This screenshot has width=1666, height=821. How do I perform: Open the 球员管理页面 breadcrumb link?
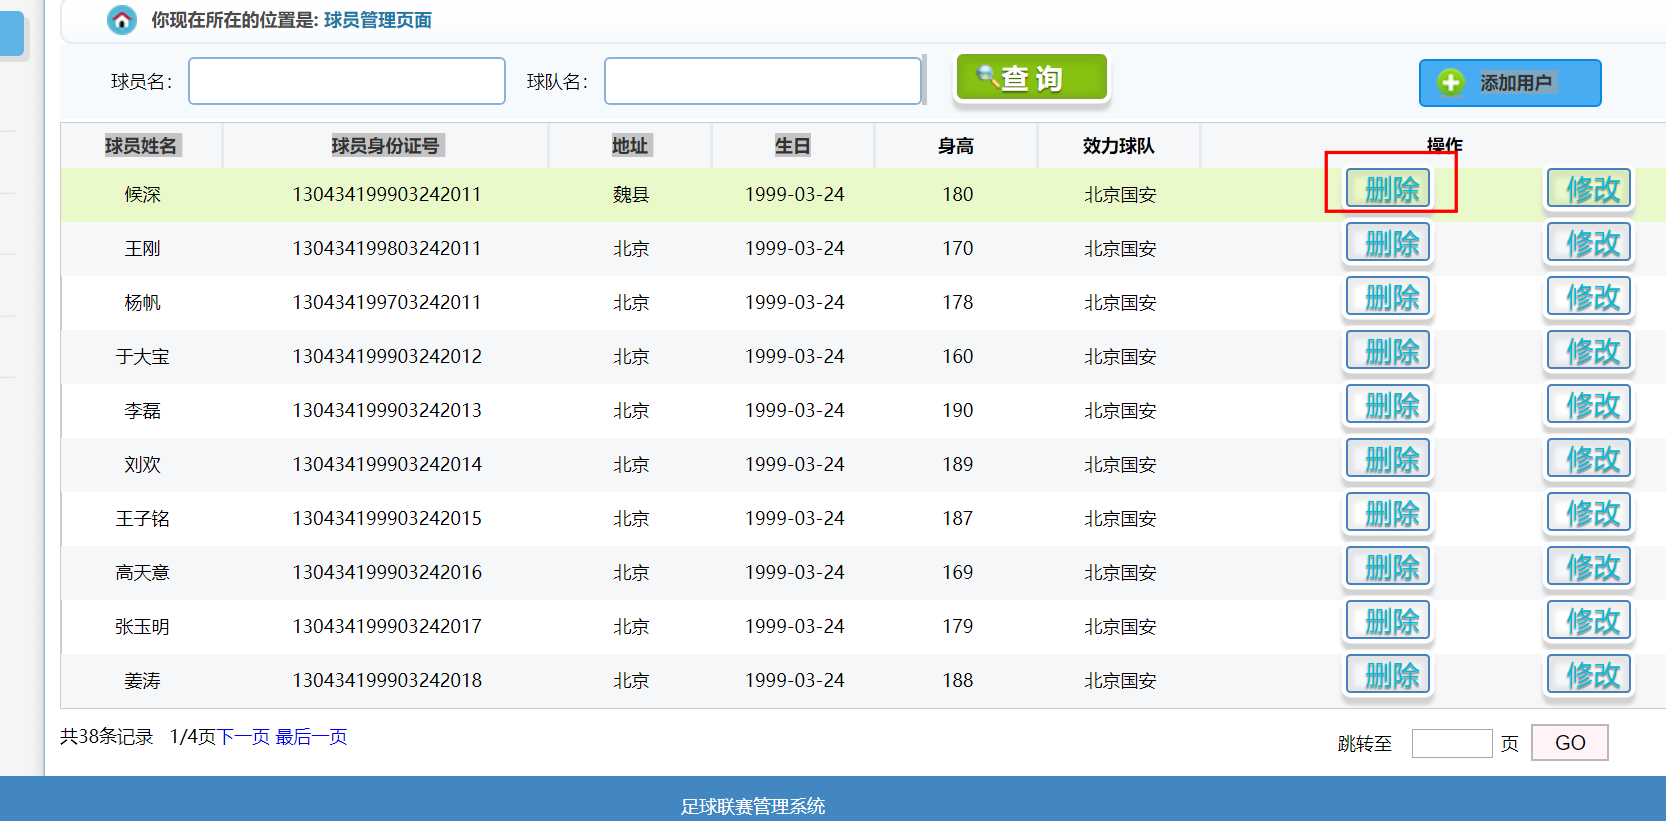click(x=378, y=20)
